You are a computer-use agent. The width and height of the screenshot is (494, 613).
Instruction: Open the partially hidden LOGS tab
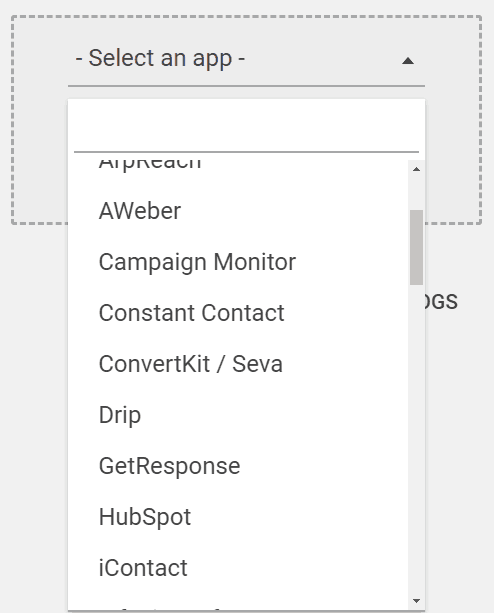tap(441, 302)
